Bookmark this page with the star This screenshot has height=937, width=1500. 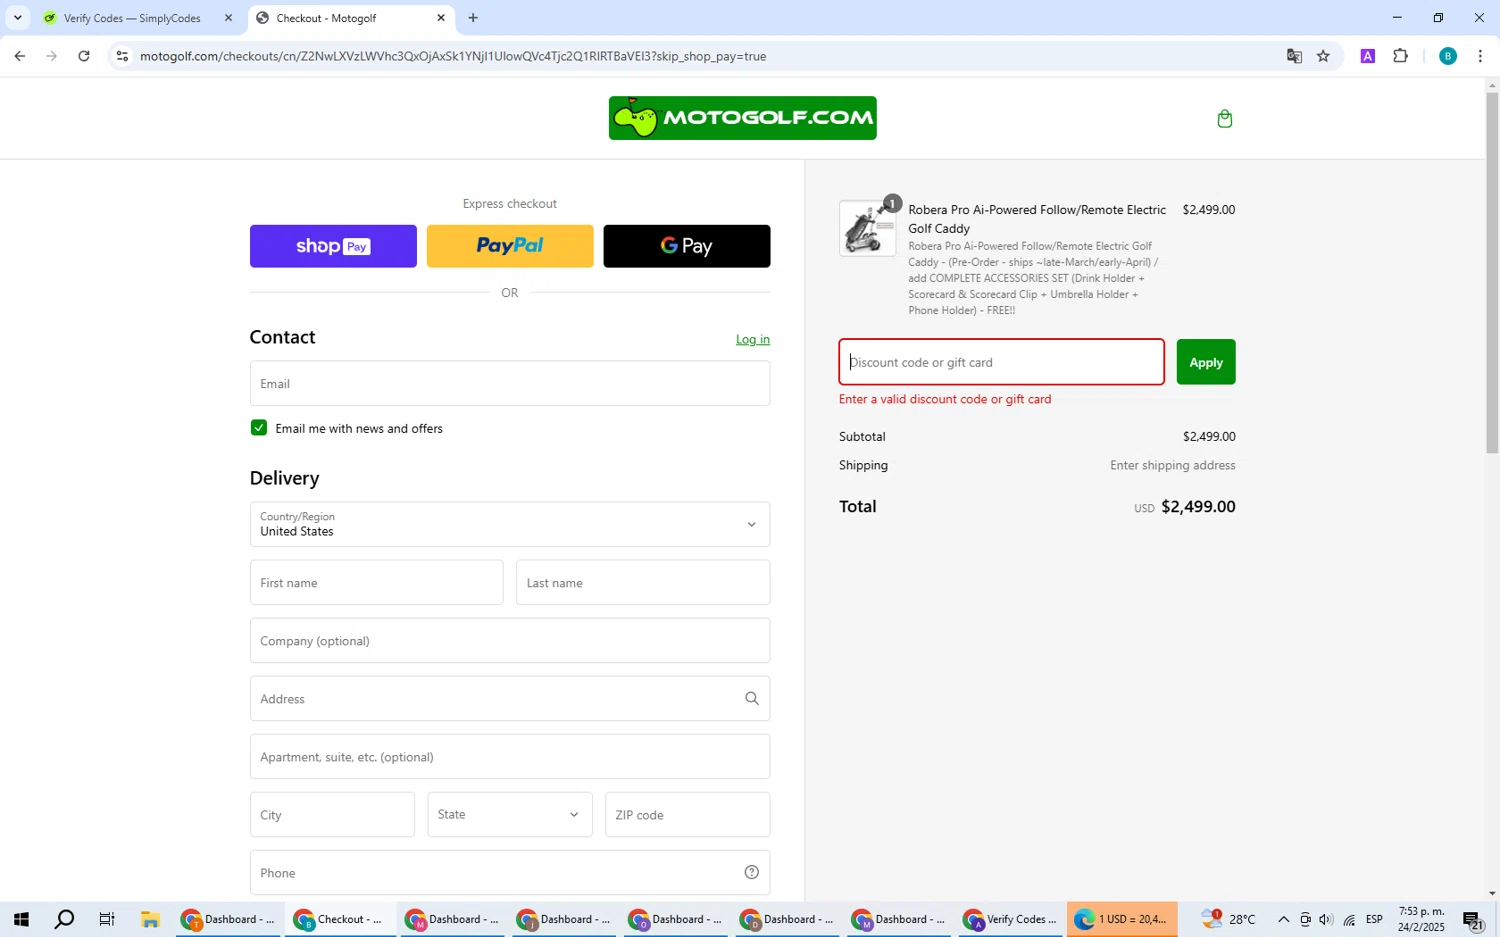pos(1323,56)
